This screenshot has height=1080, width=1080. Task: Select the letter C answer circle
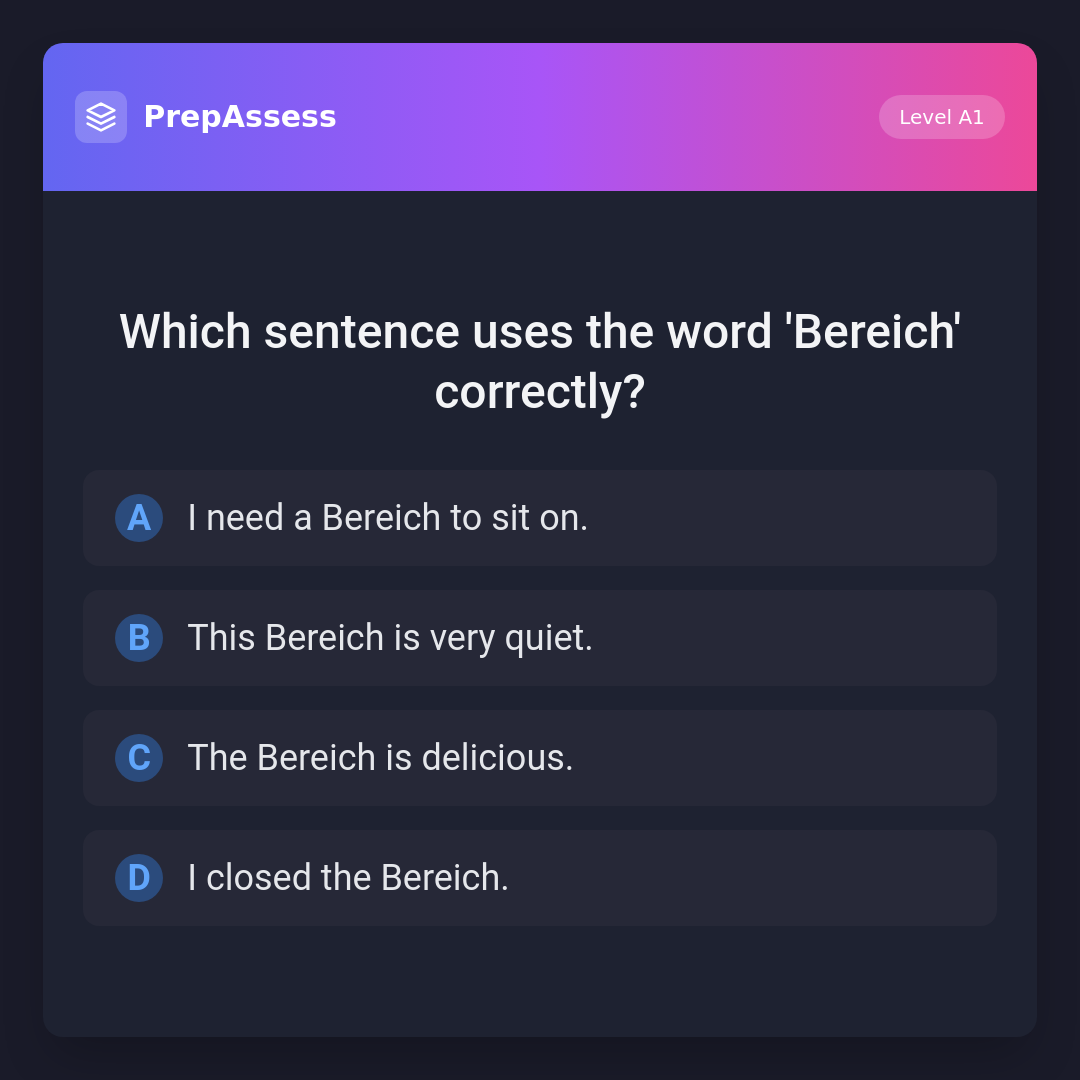pyautogui.click(x=139, y=758)
